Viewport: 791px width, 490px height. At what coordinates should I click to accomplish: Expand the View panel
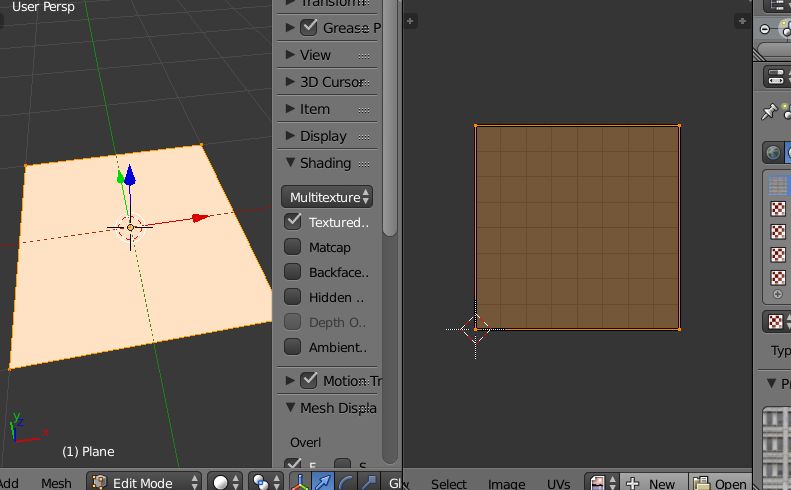click(290, 55)
